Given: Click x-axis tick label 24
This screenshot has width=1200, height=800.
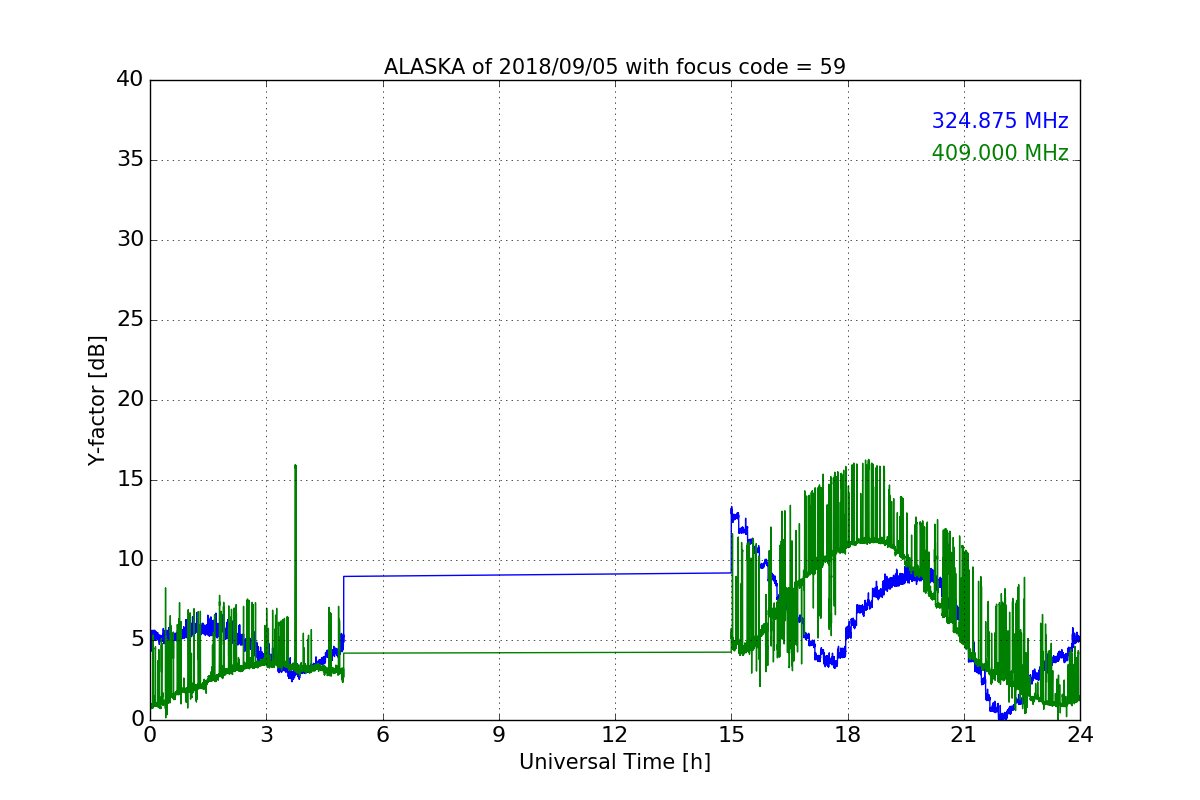Looking at the screenshot, I should pos(1080,734).
